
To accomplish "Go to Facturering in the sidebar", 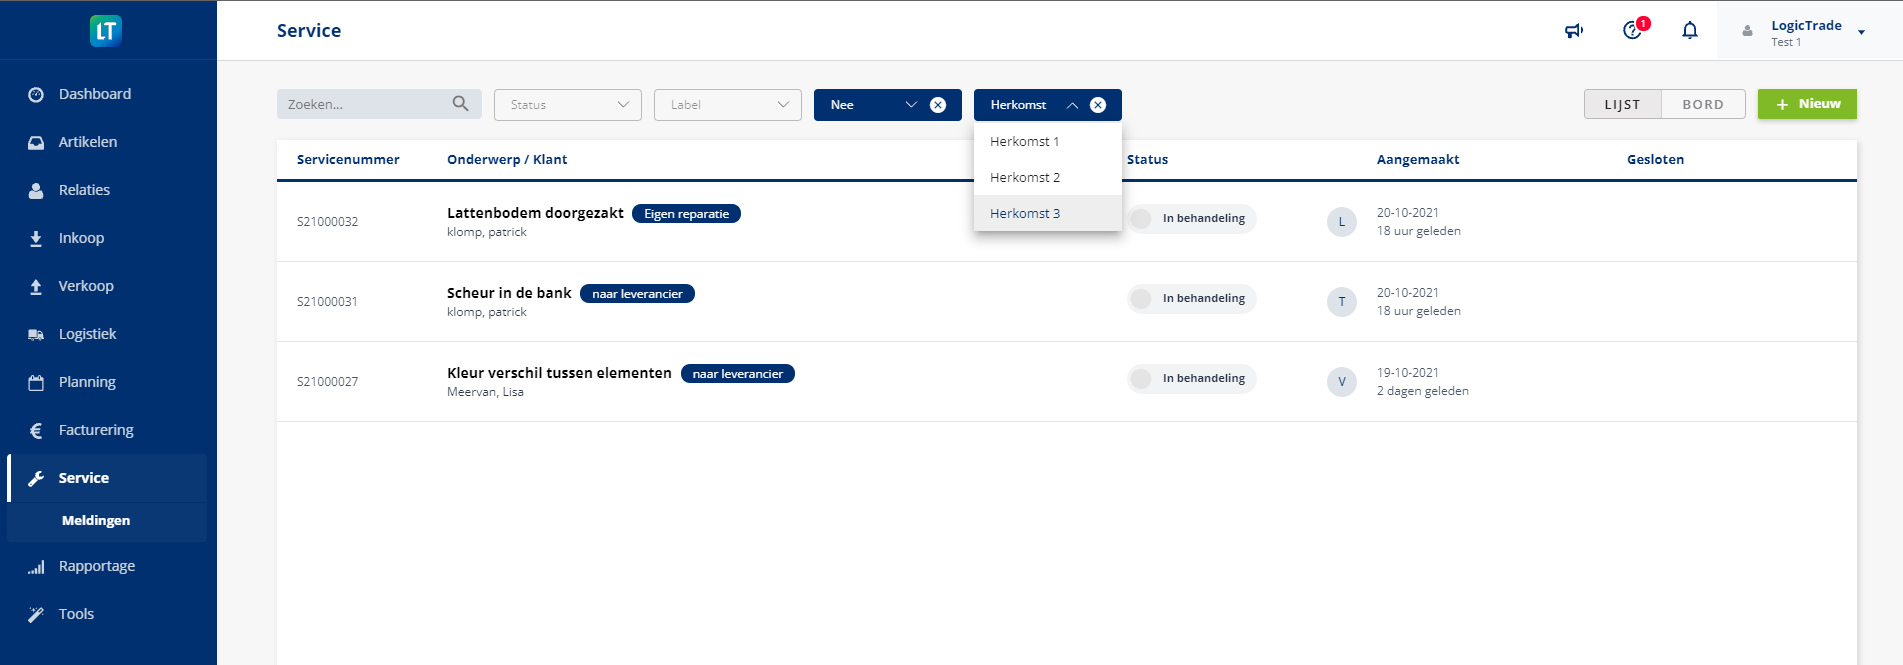I will (x=96, y=430).
